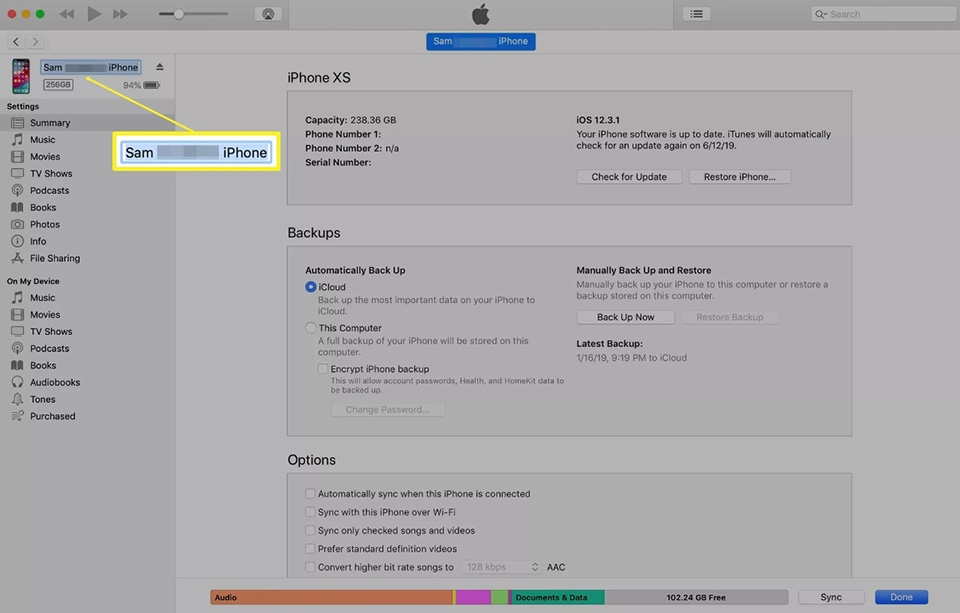
Task: Click the Restore Backup button
Action: (729, 317)
